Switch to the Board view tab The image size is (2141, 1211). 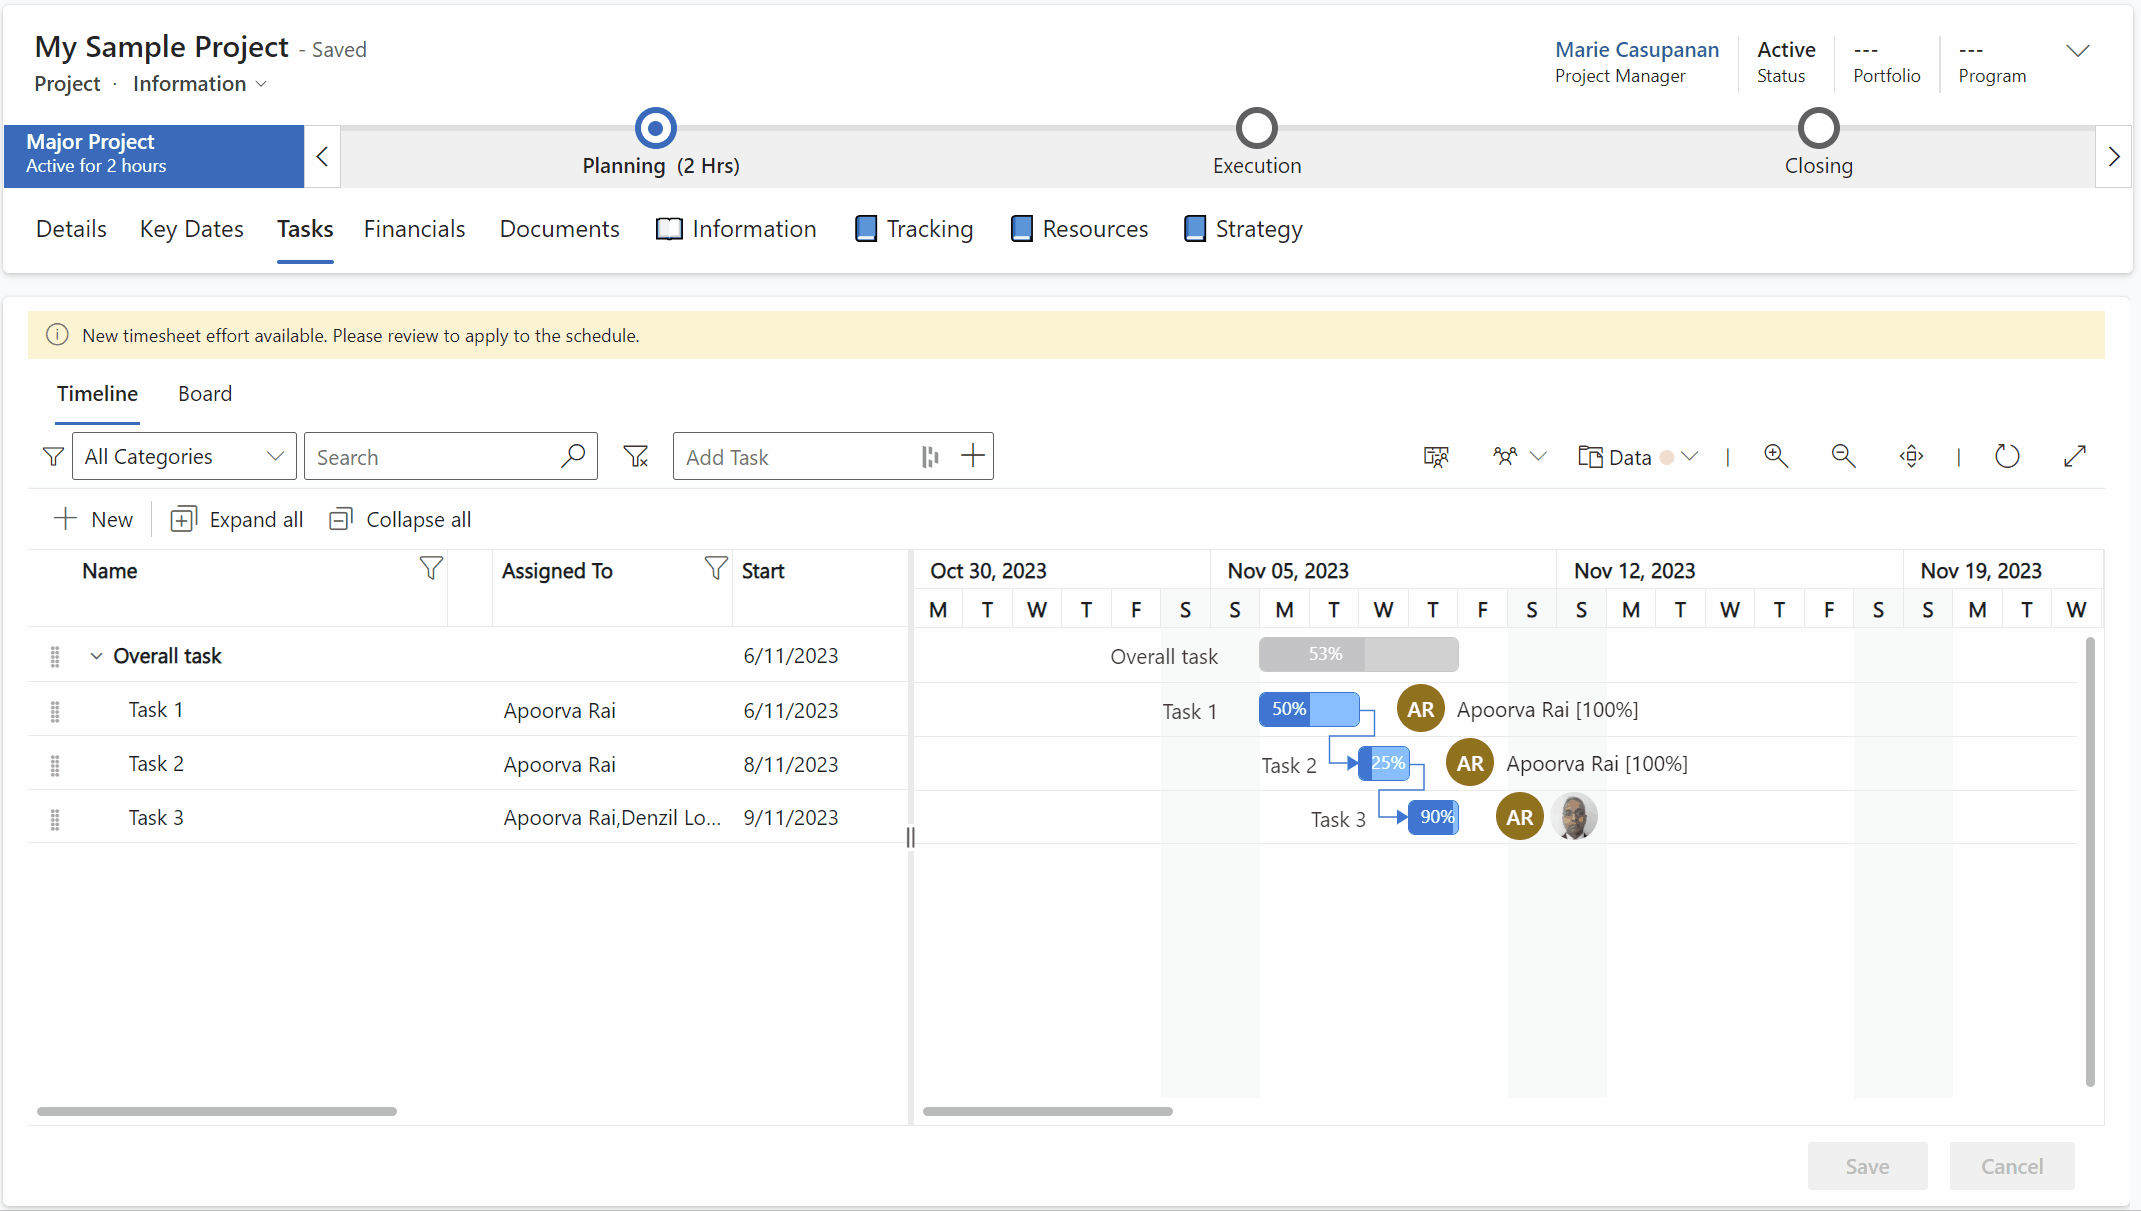[205, 394]
